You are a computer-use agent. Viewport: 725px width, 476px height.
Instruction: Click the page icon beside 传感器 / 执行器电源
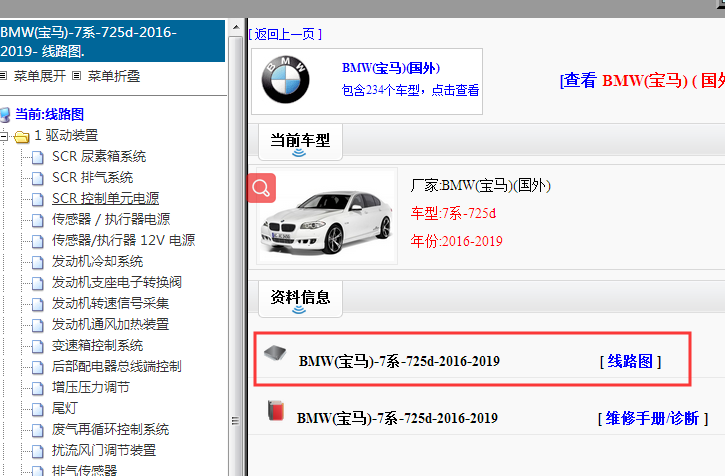tap(37, 220)
